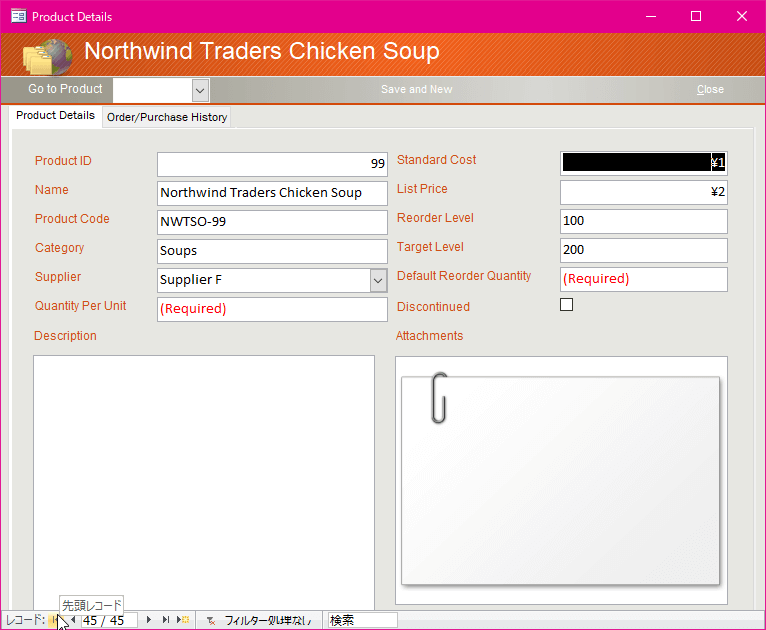
Task: Click the Discontinued label
Action: click(433, 307)
